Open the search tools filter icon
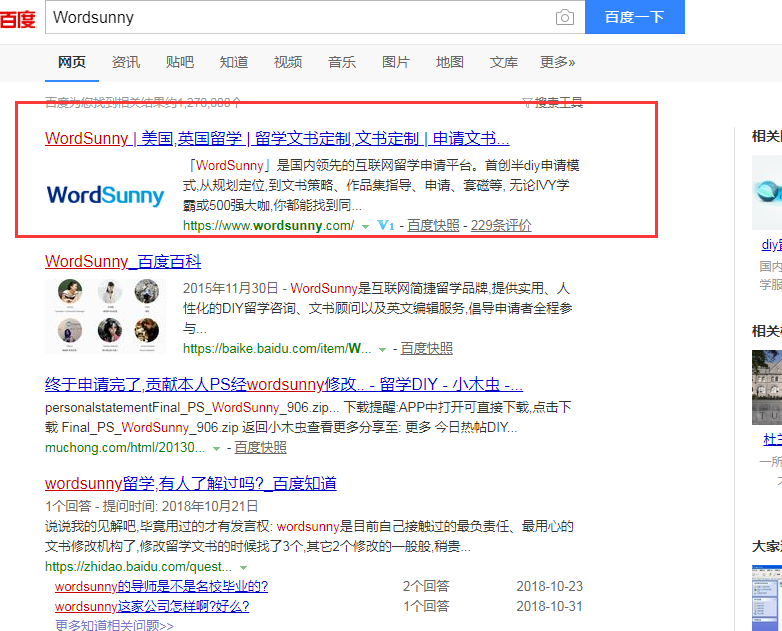 528,102
